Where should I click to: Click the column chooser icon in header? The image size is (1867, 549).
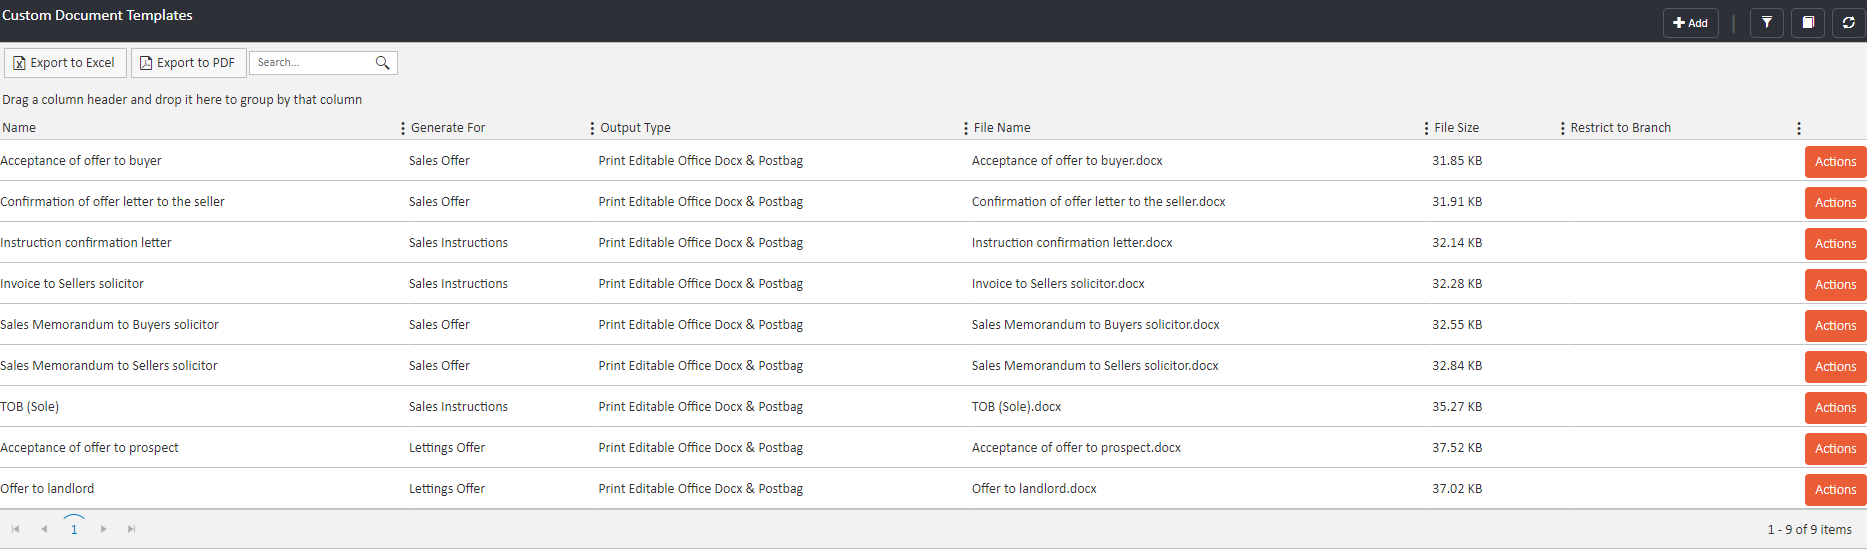(x=1808, y=22)
